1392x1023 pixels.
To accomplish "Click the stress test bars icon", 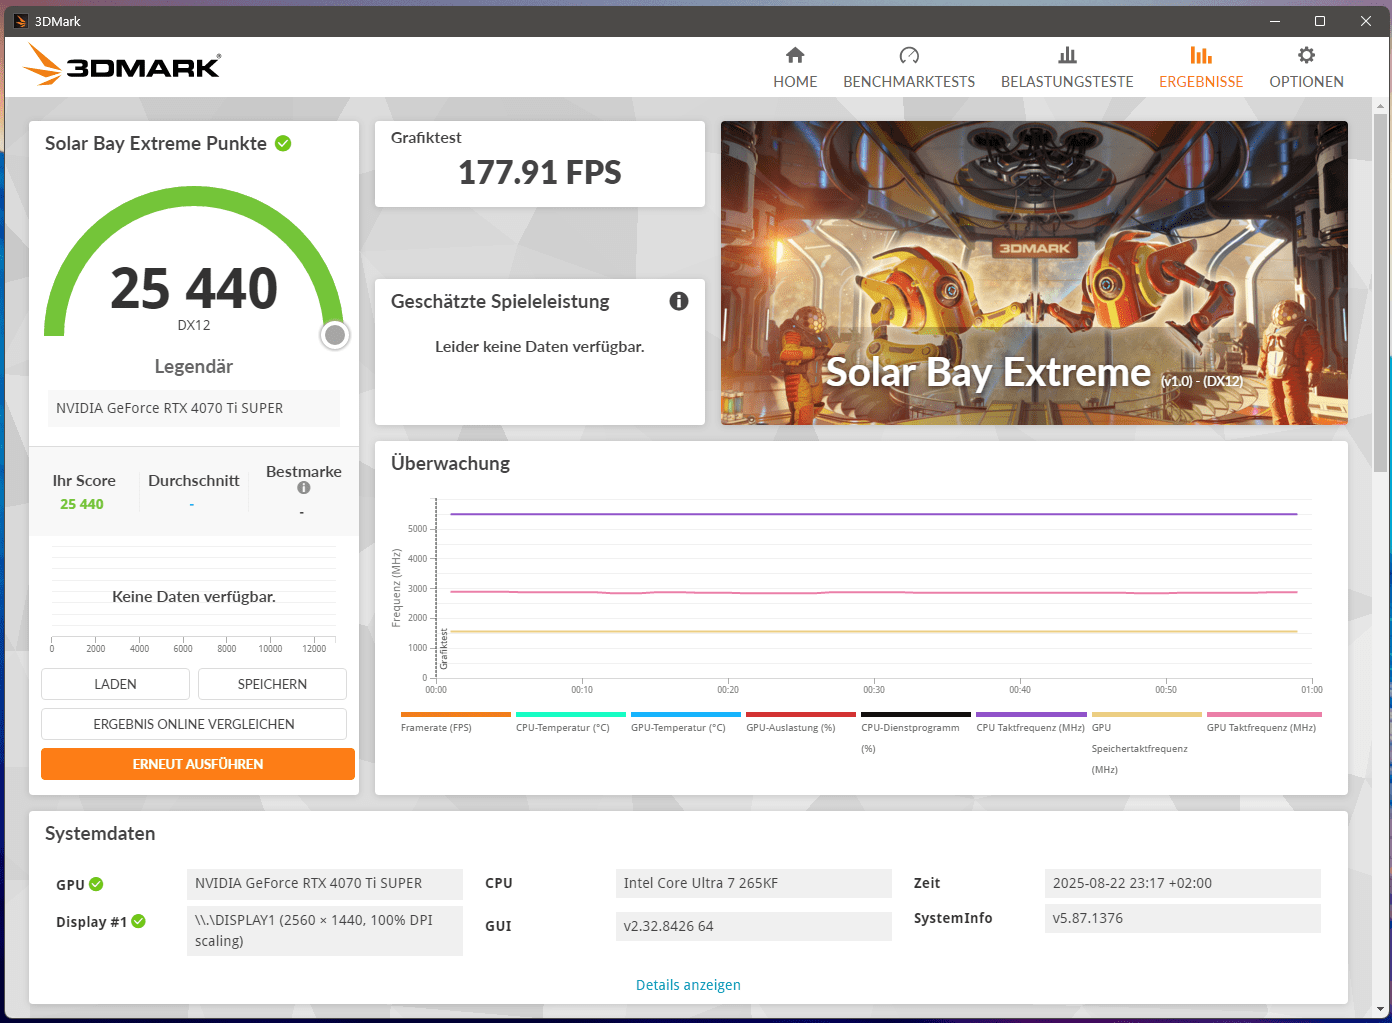I will tap(1067, 55).
